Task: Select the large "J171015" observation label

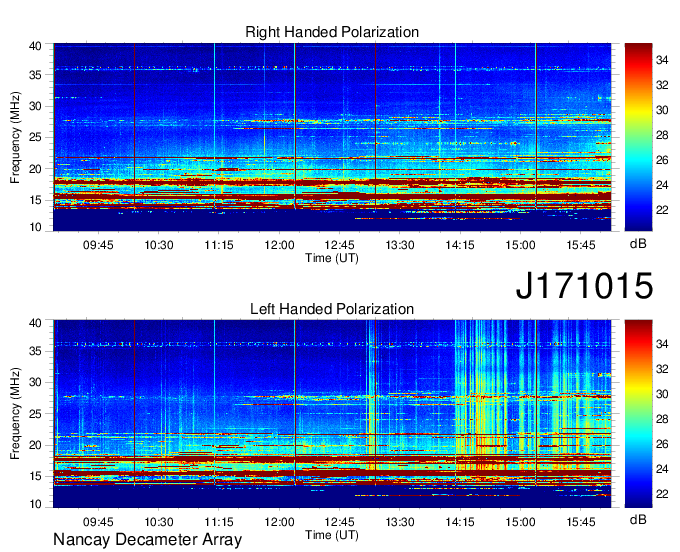Action: click(584, 285)
